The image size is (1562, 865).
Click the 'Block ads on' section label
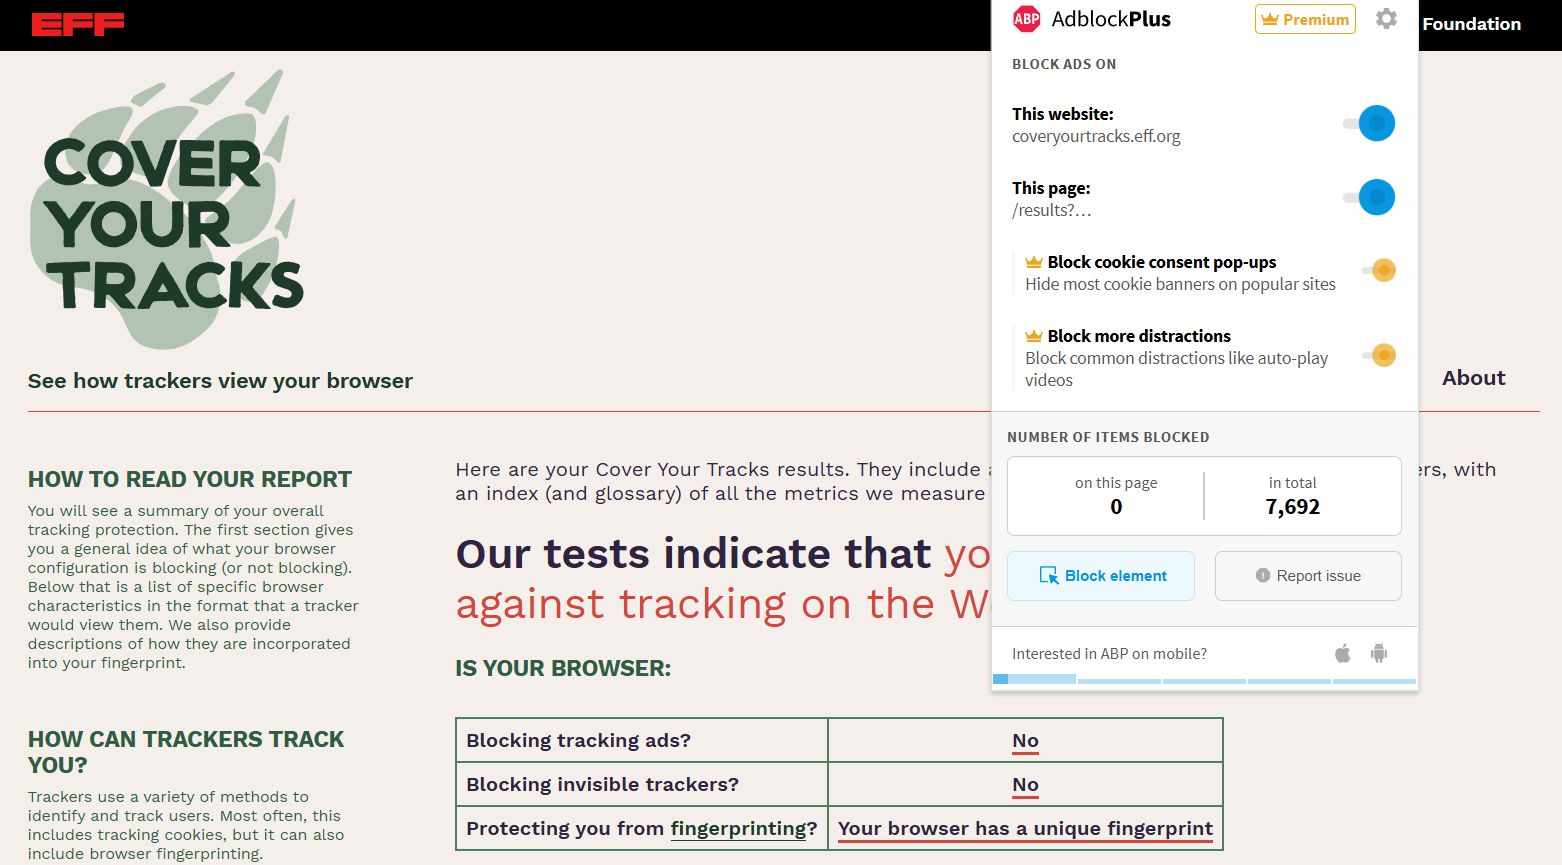pyautogui.click(x=1064, y=64)
